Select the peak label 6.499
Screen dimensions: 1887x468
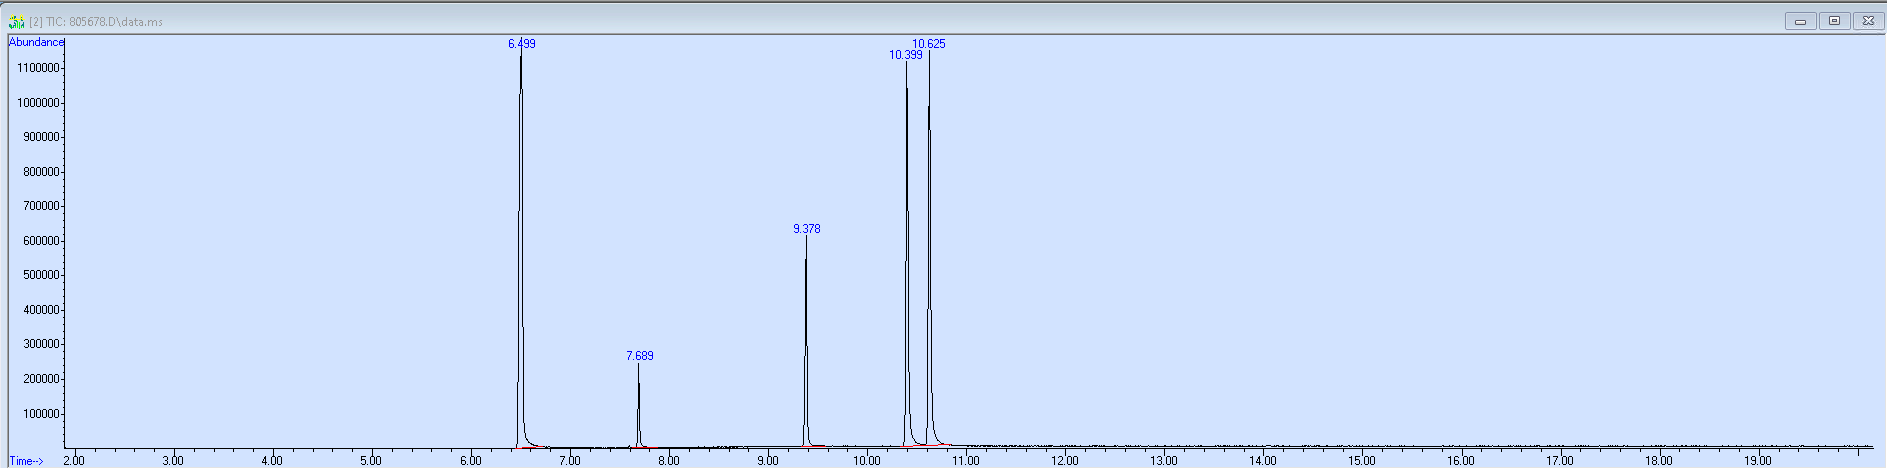pos(521,44)
